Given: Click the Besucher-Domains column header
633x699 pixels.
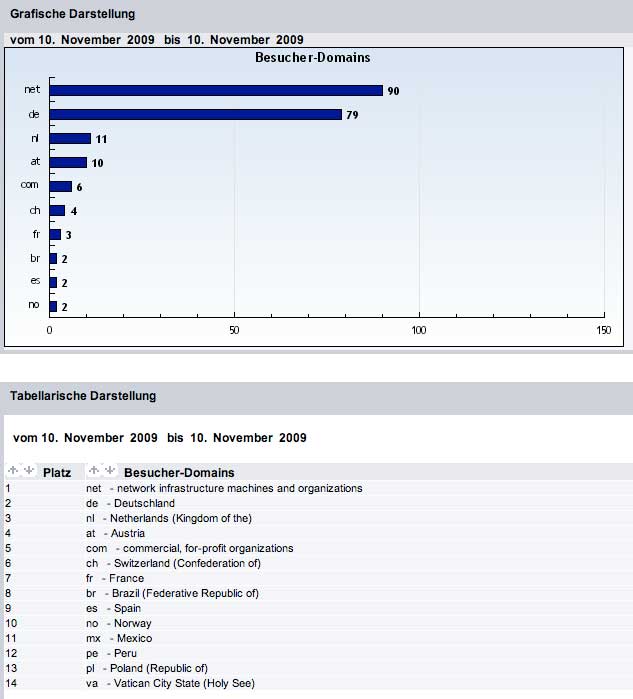Looking at the screenshot, I should point(179,472).
